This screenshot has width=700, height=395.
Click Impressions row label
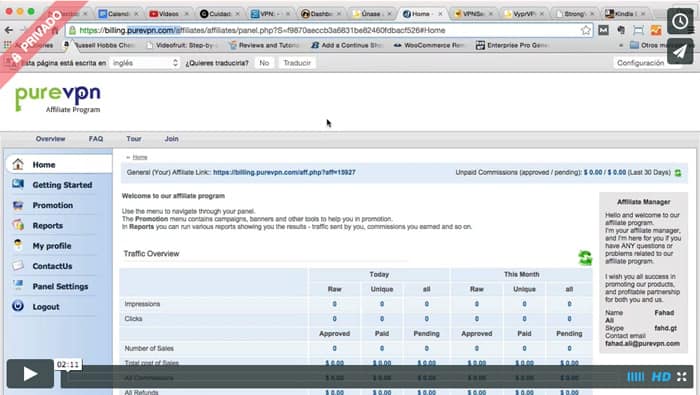pos(142,304)
